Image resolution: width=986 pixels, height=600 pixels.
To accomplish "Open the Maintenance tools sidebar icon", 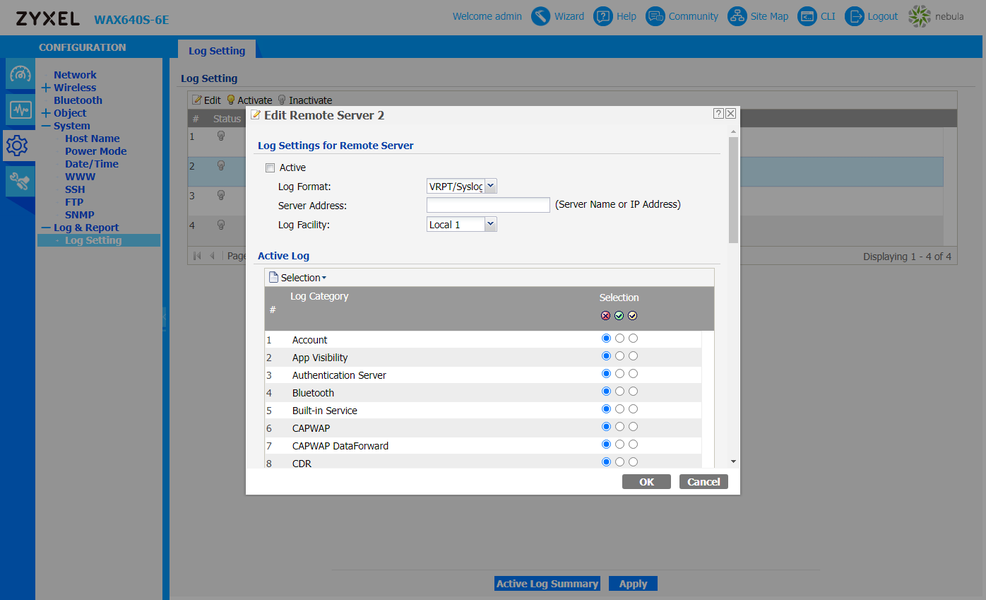I will 20,182.
